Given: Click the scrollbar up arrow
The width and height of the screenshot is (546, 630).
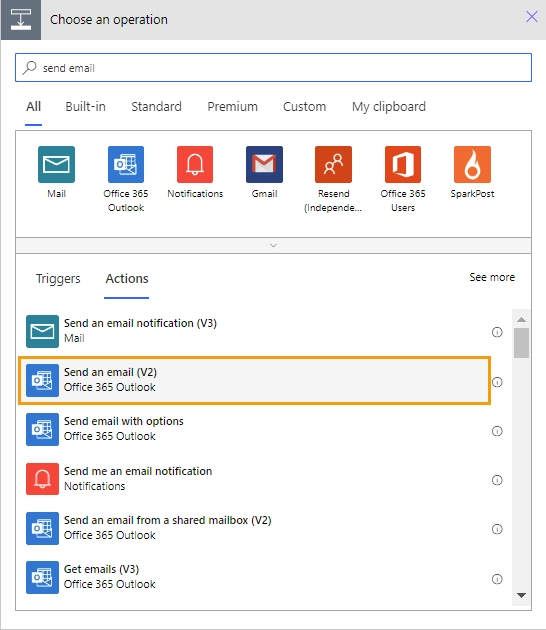Looking at the screenshot, I should tap(521, 319).
